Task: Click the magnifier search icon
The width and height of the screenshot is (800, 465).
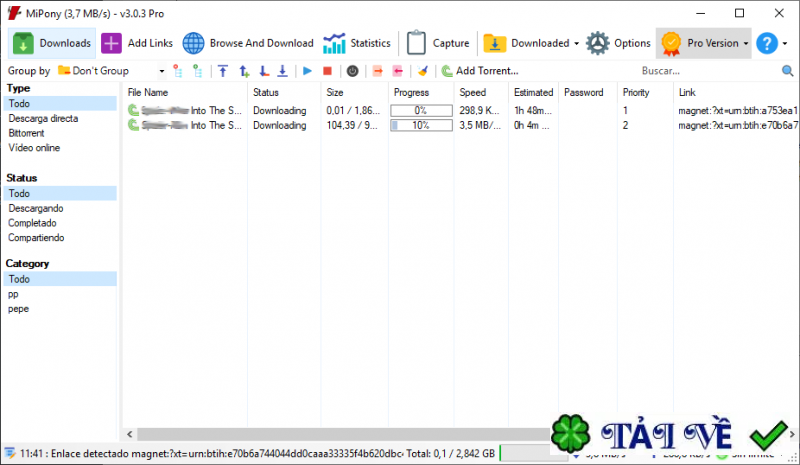Action: [788, 71]
